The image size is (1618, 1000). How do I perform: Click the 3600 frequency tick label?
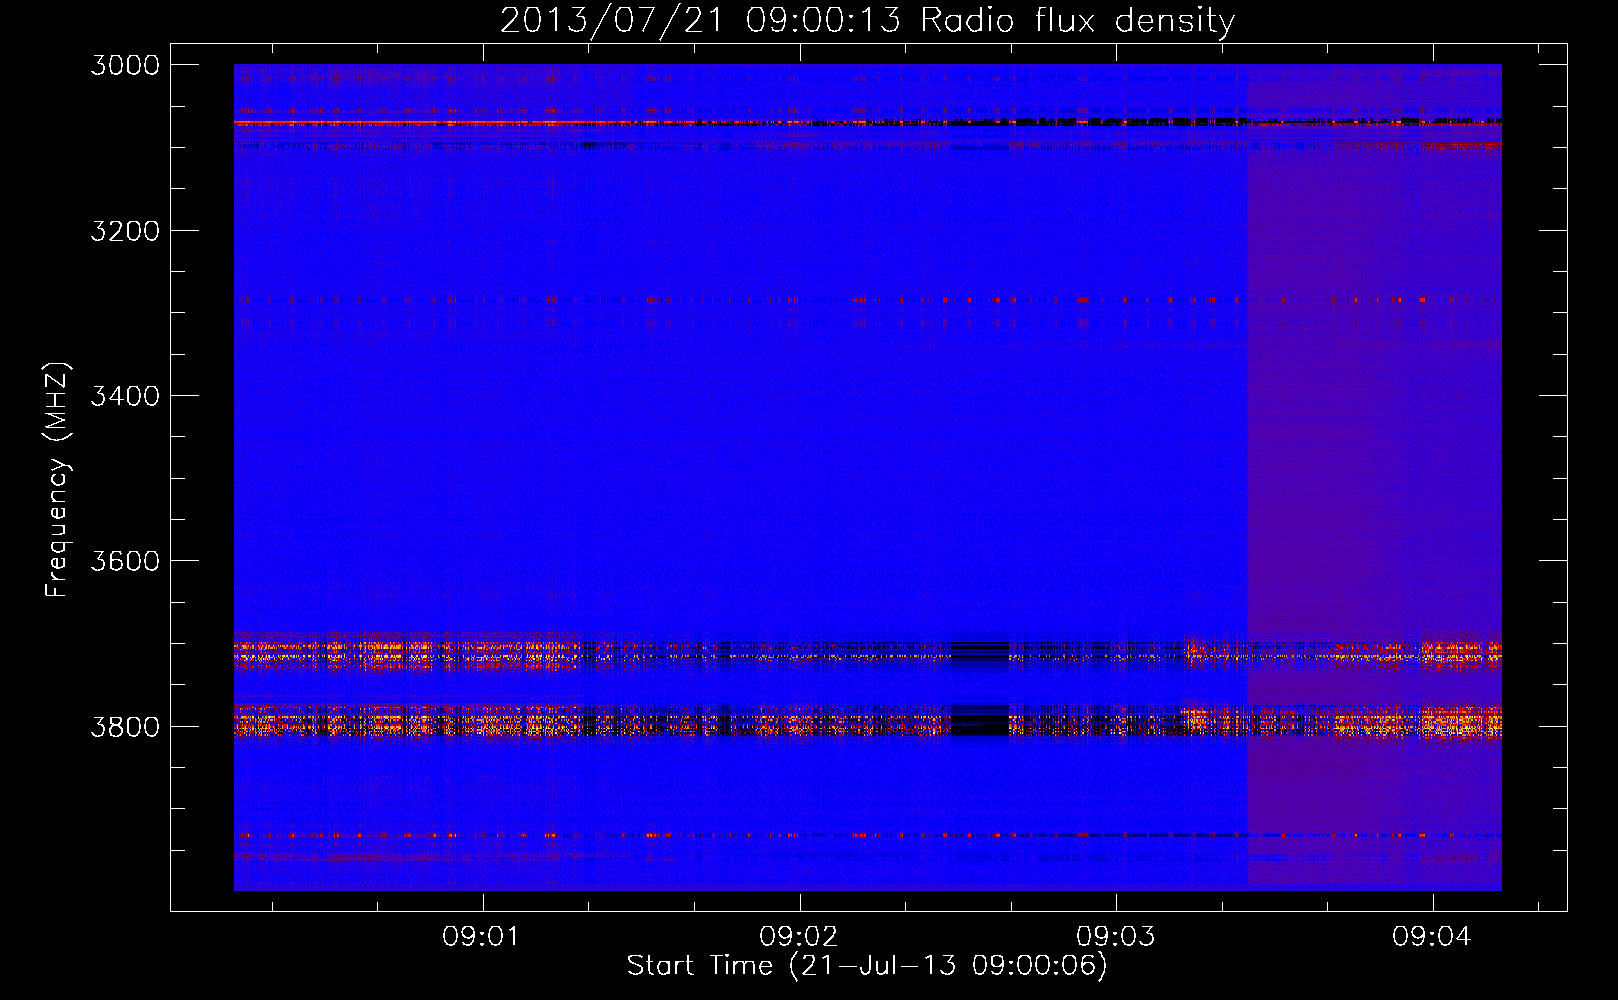pos(125,561)
